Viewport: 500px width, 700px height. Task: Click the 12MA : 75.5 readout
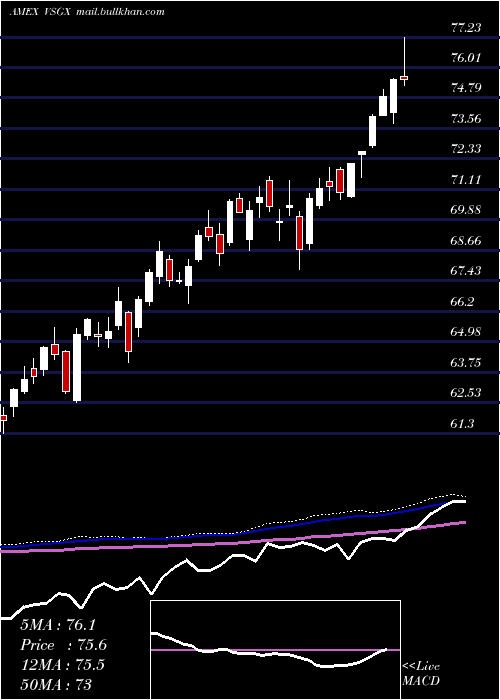click(62, 665)
